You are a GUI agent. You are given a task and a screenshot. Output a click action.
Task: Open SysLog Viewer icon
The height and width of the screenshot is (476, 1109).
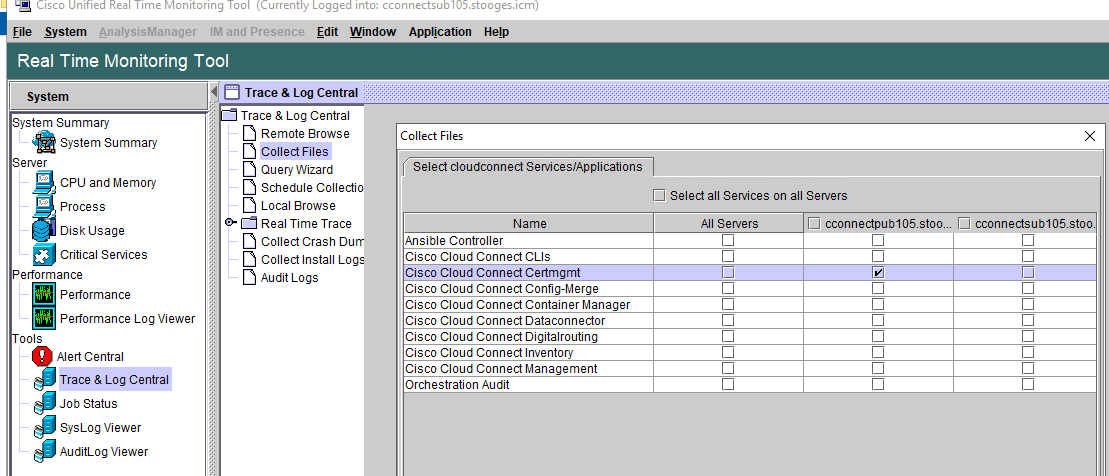tap(44, 428)
